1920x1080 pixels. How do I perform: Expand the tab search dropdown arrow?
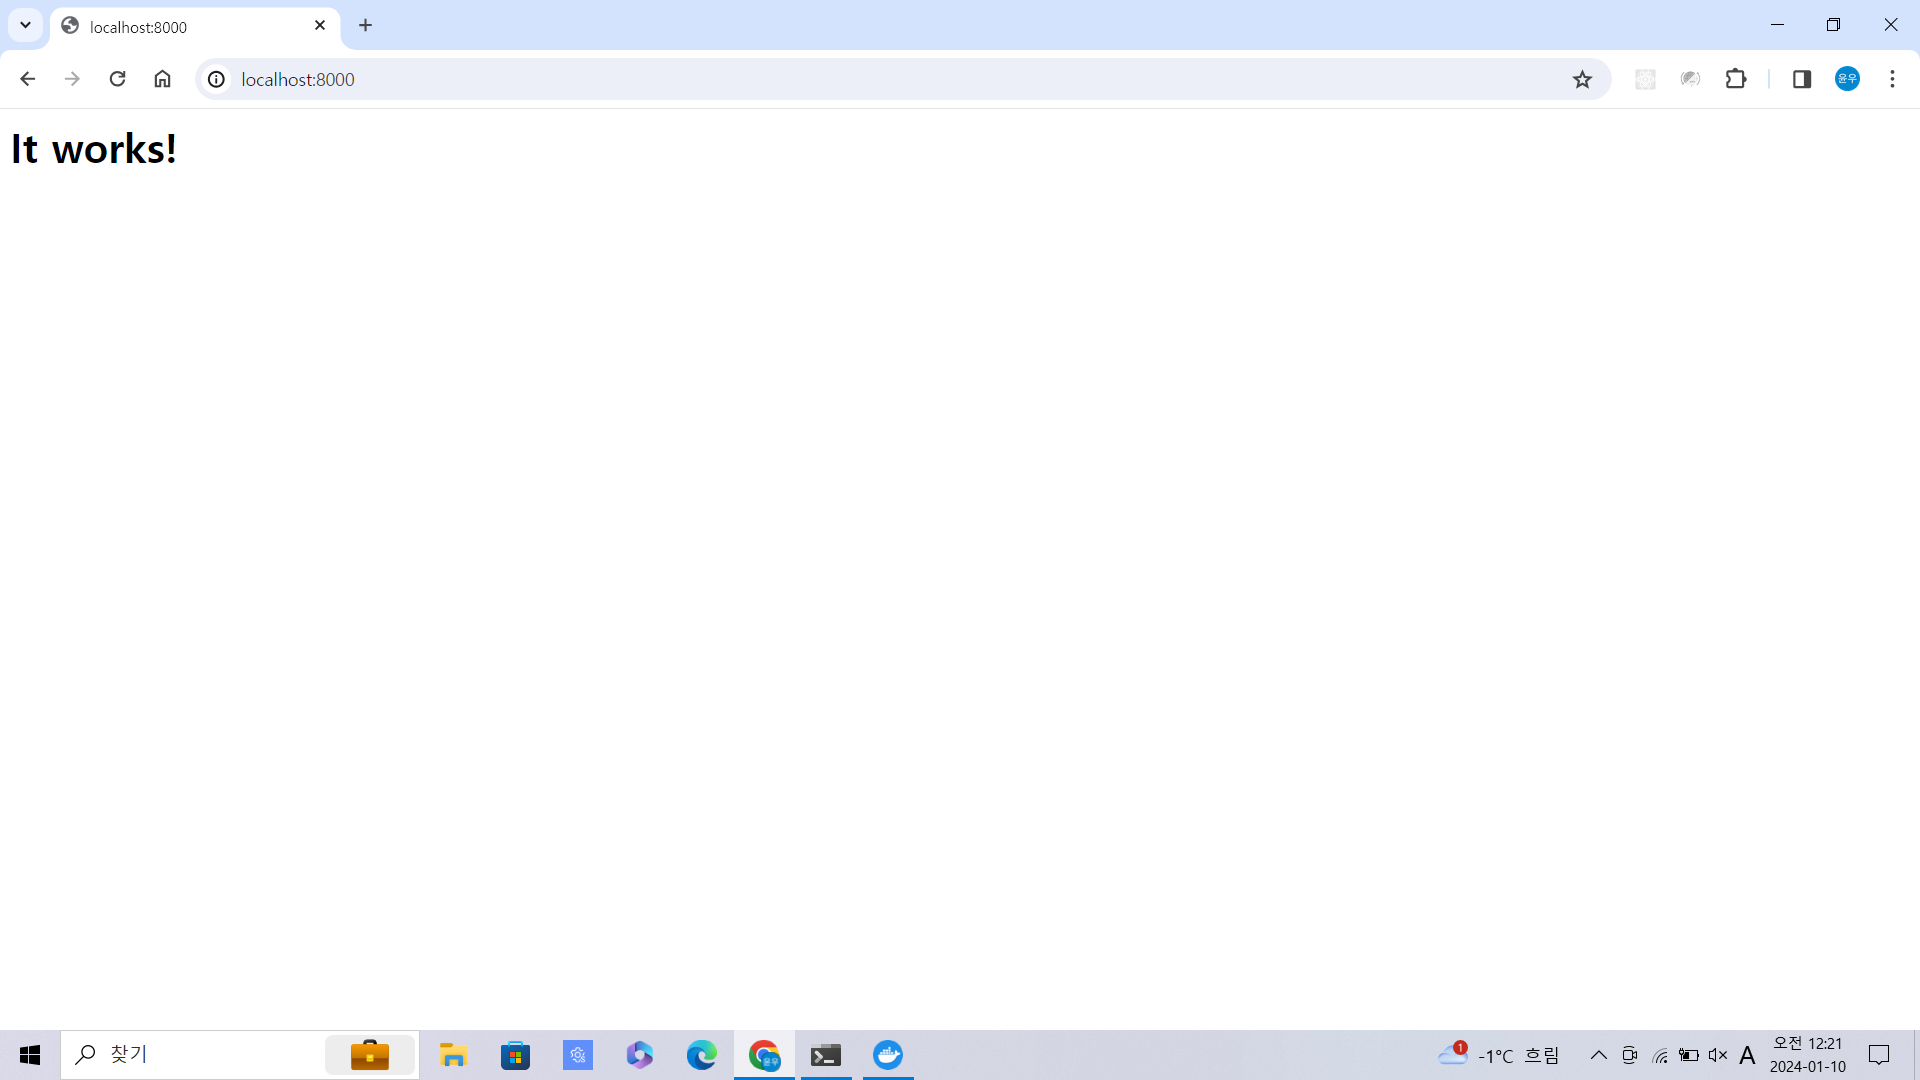tap(26, 25)
